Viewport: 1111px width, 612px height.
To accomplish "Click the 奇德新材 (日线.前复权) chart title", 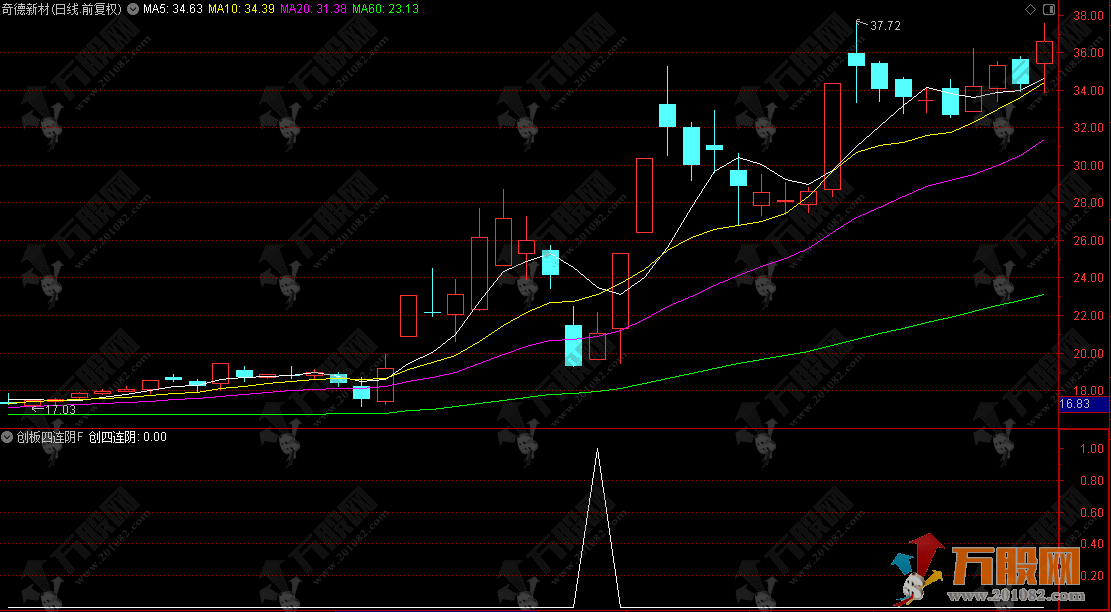I will point(62,9).
